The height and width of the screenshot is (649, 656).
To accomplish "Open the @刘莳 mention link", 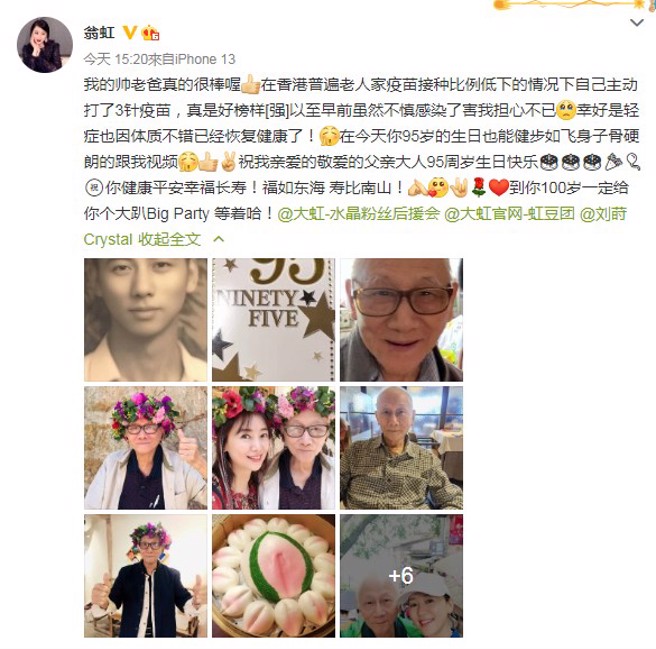I will tap(603, 213).
